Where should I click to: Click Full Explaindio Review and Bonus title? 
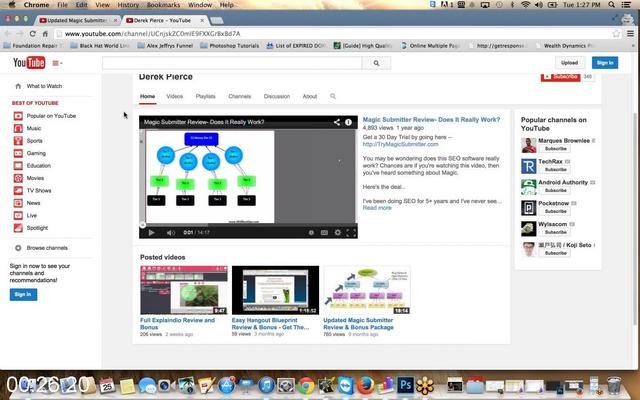(177, 324)
